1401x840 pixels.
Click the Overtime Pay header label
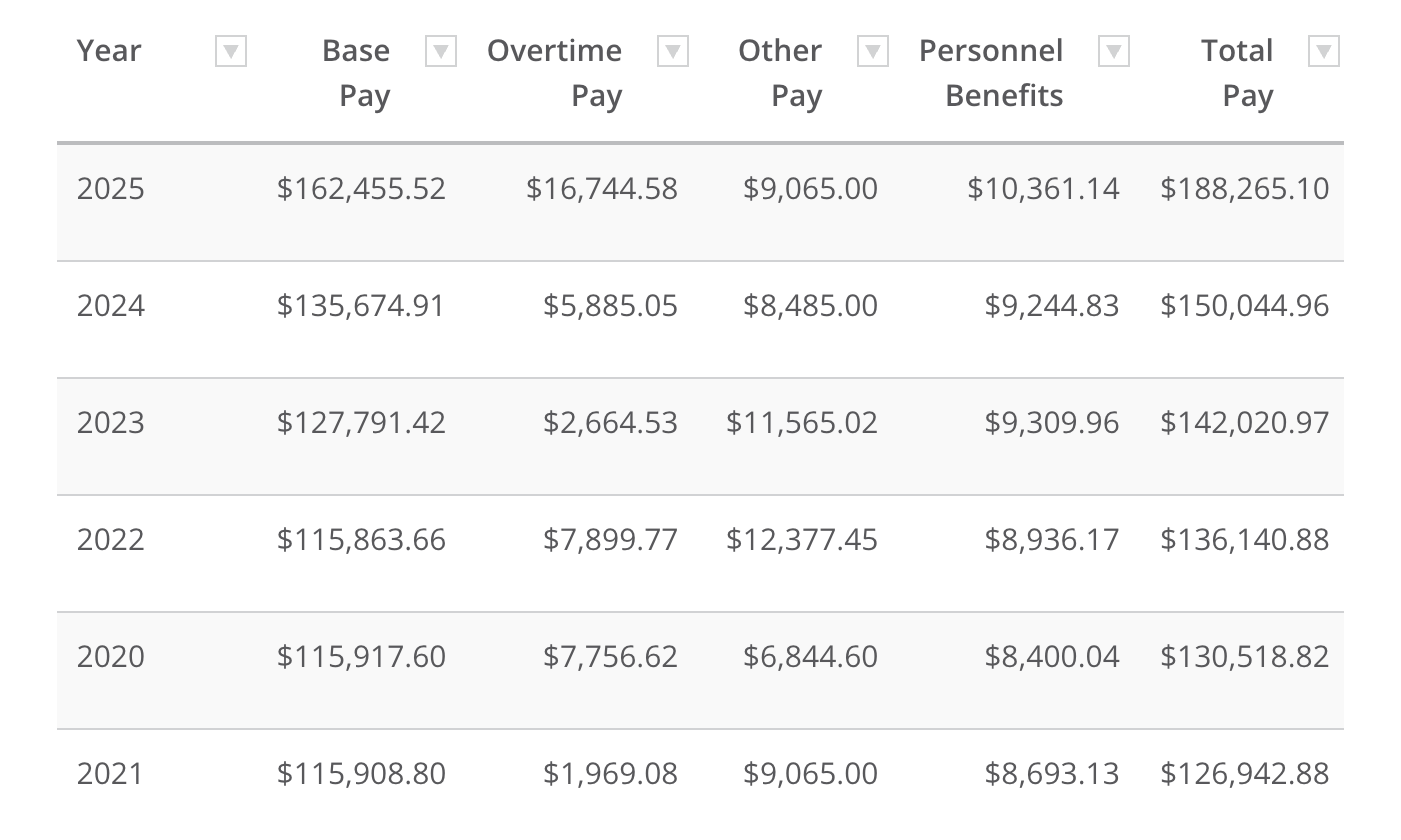(555, 73)
